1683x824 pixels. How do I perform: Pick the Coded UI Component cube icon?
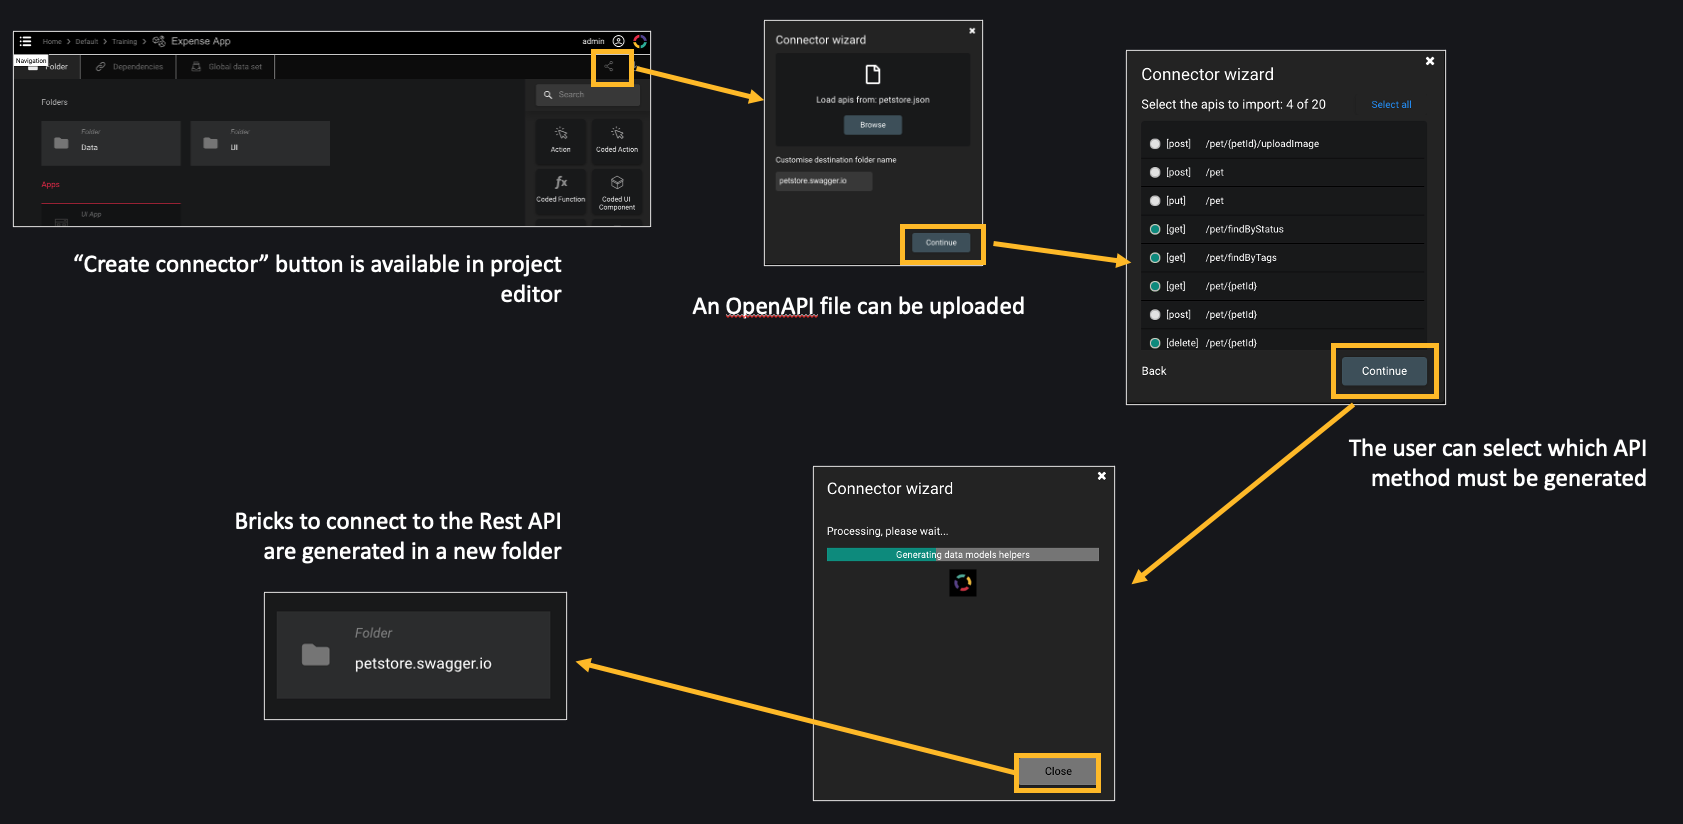point(617,183)
